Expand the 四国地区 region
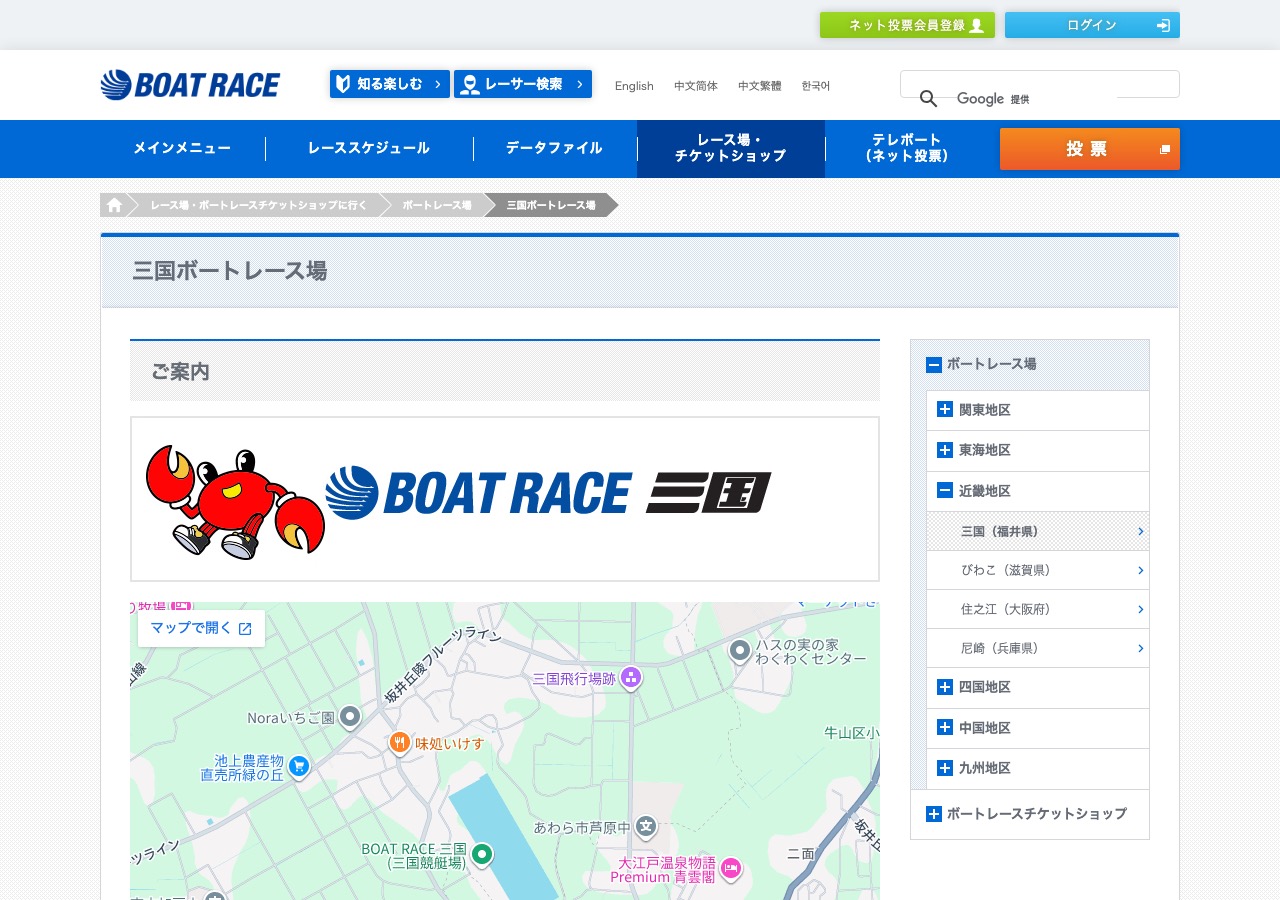 (944, 687)
